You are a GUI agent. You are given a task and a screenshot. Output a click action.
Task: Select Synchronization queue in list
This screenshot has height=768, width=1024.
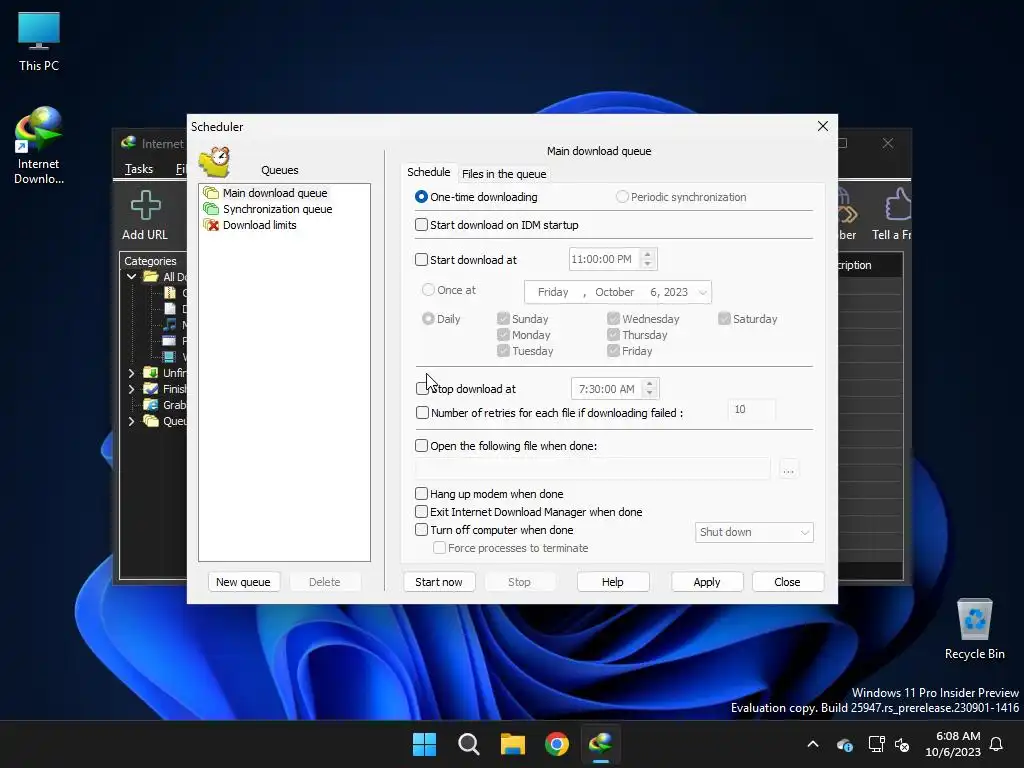pyautogui.click(x=278, y=209)
